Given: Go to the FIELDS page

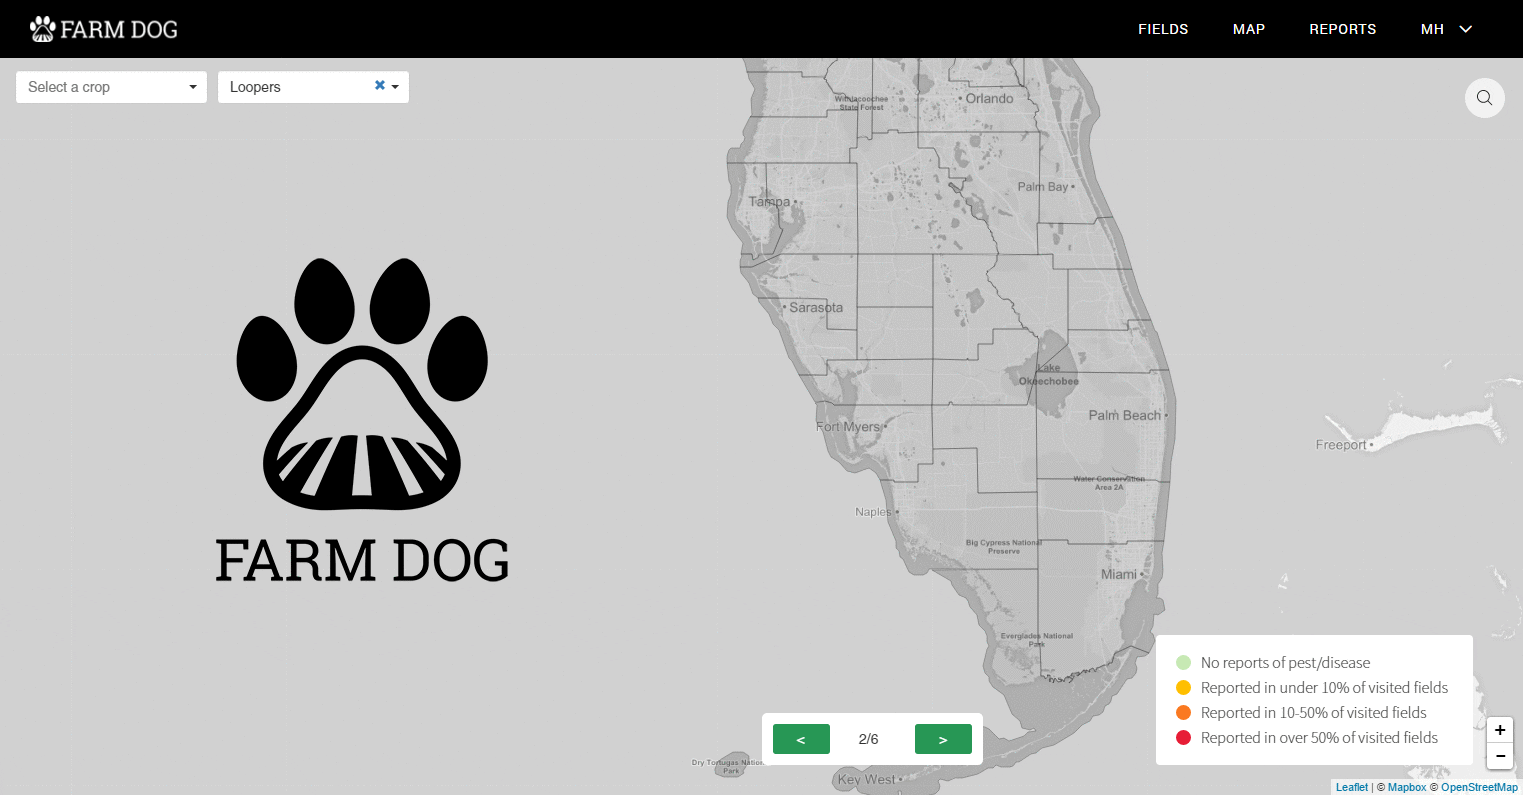Looking at the screenshot, I should [x=1163, y=29].
